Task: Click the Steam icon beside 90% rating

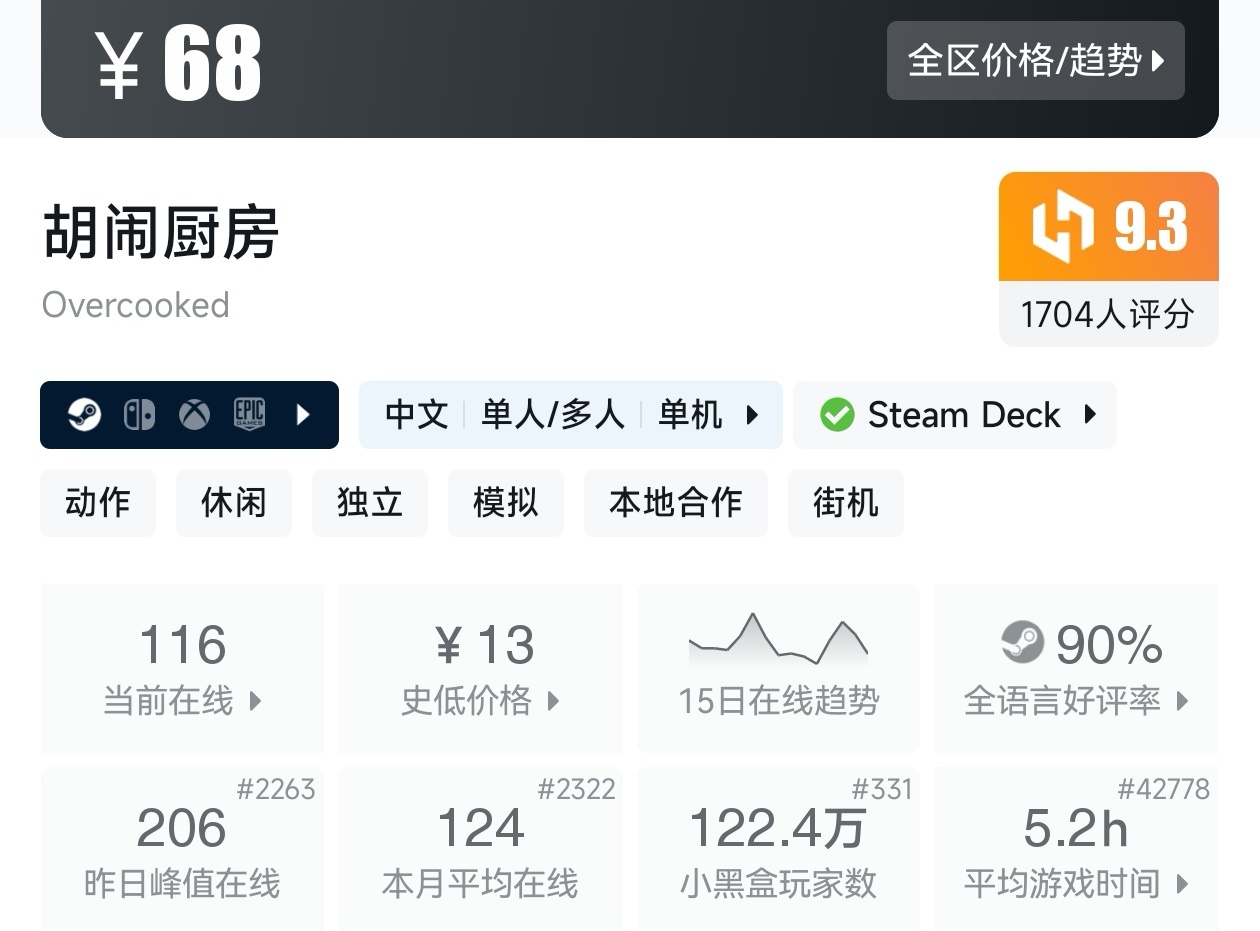Action: (1022, 642)
